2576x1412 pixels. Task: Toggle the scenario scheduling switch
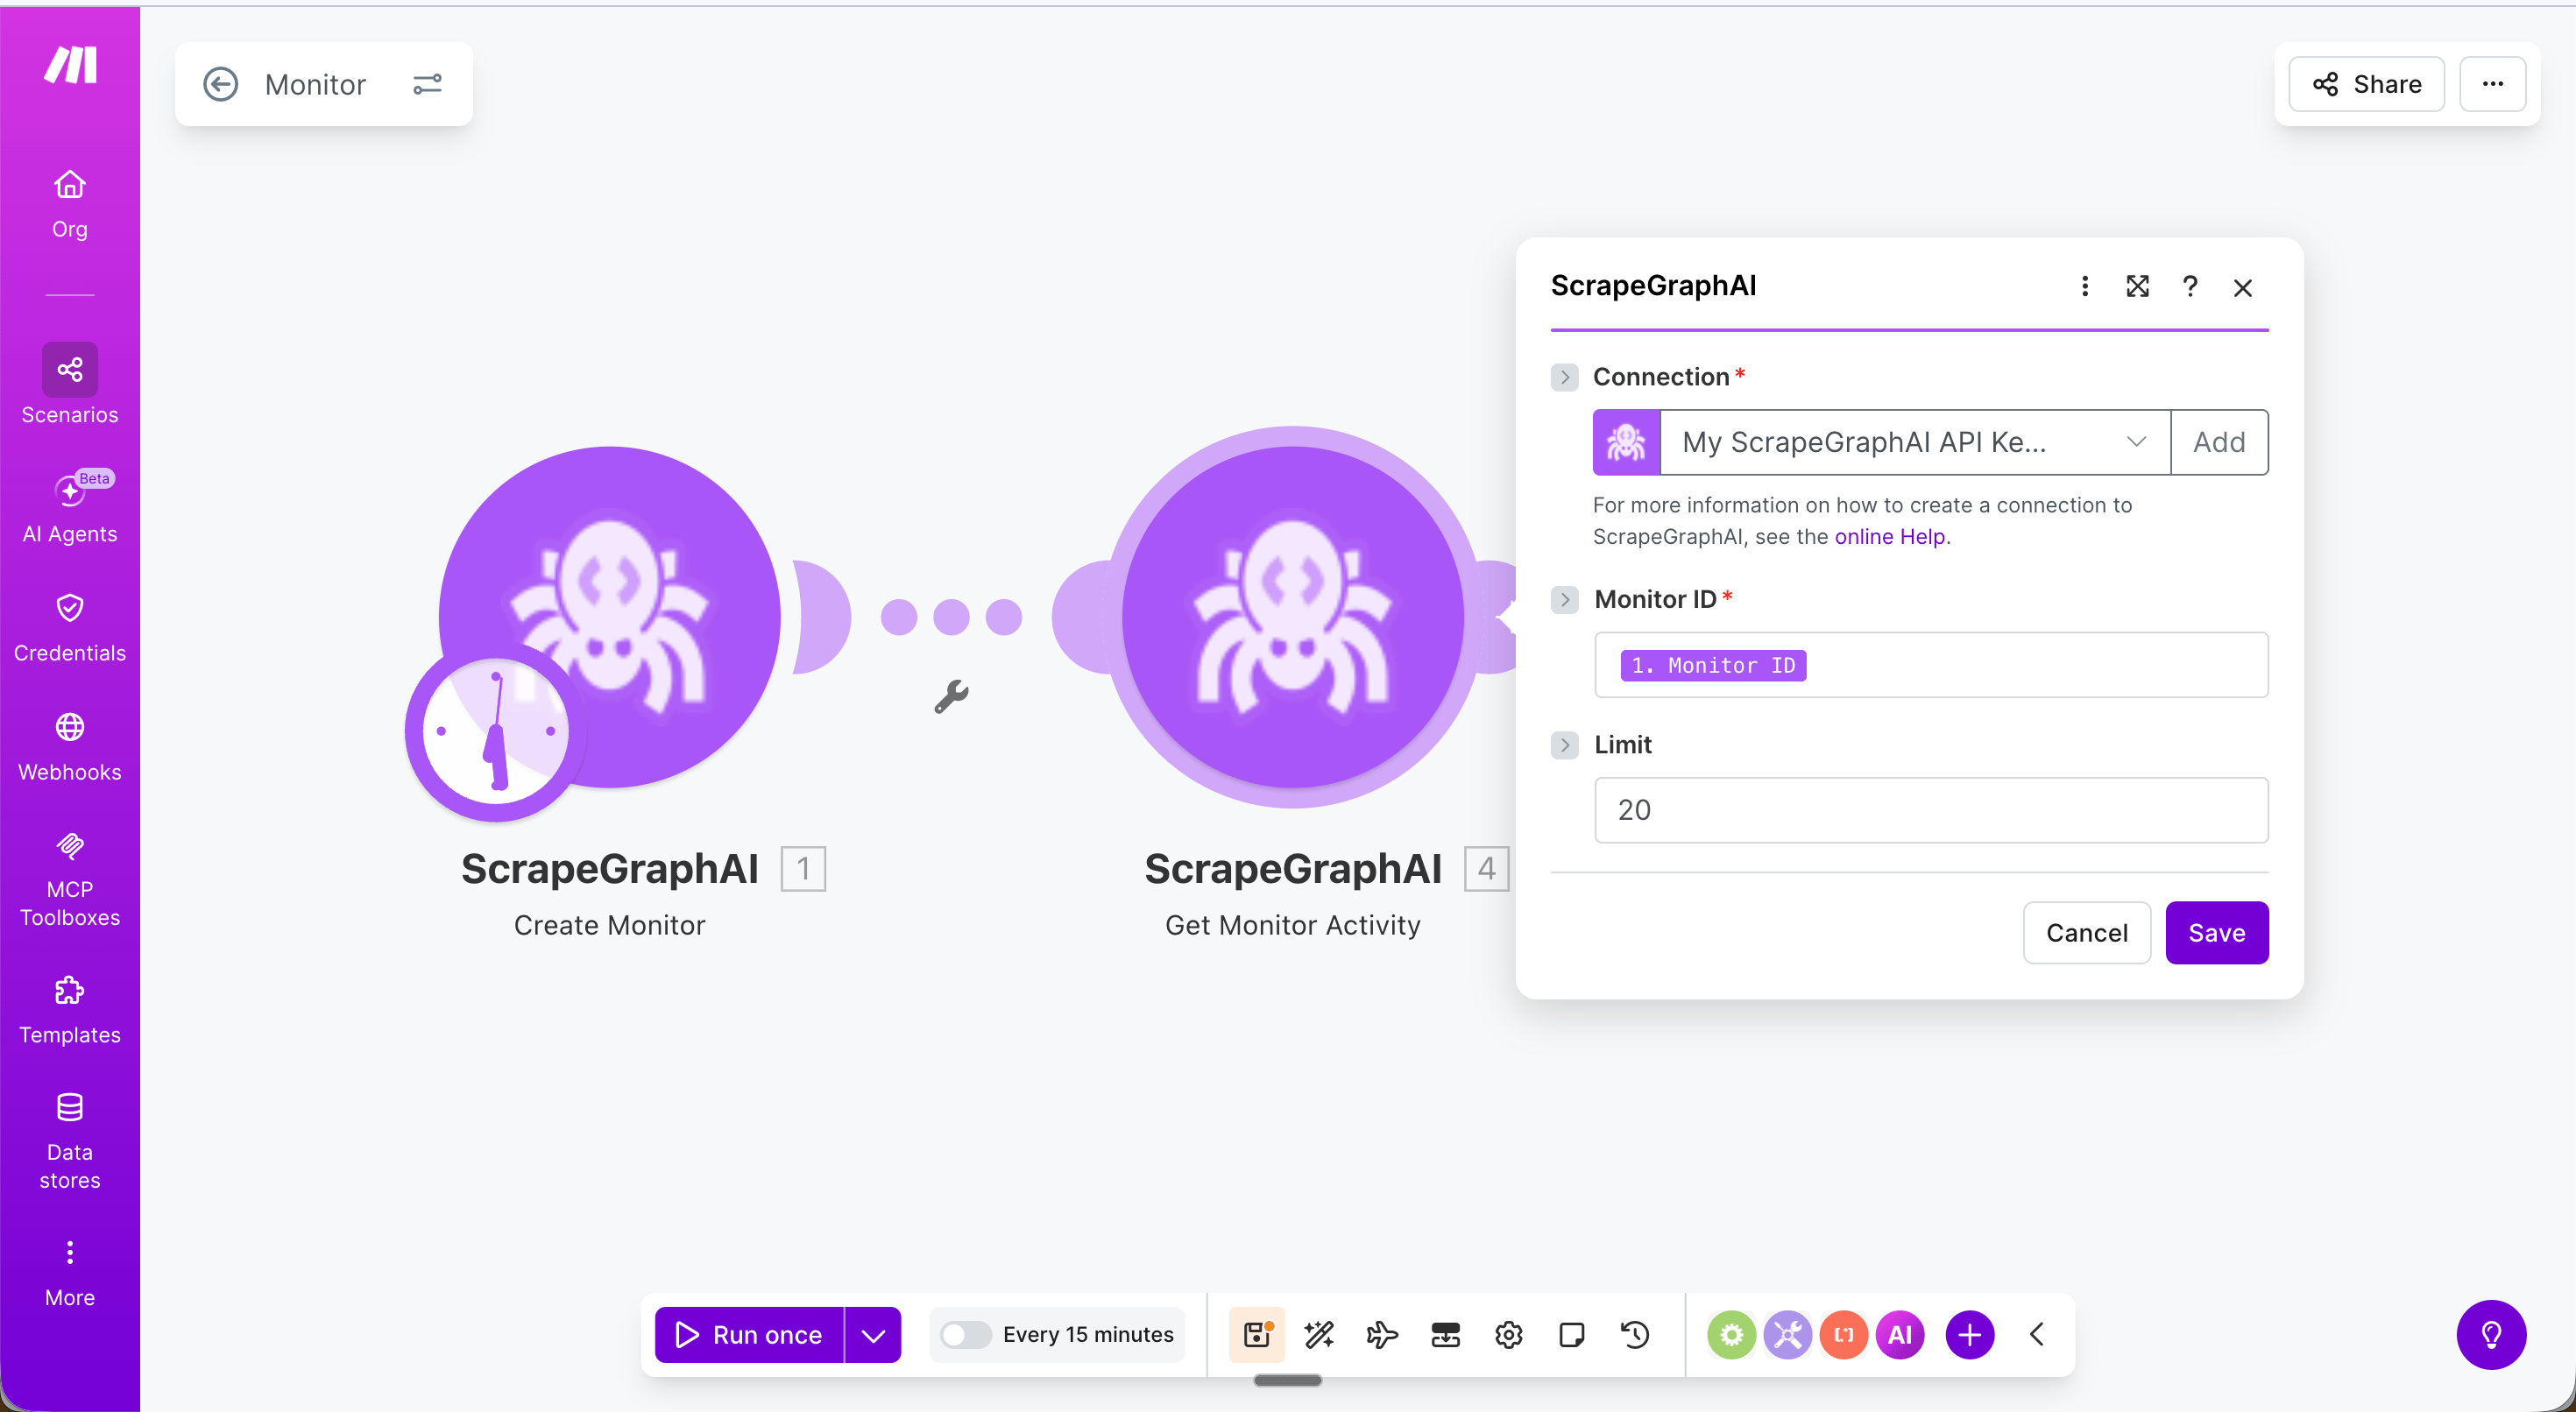[965, 1334]
